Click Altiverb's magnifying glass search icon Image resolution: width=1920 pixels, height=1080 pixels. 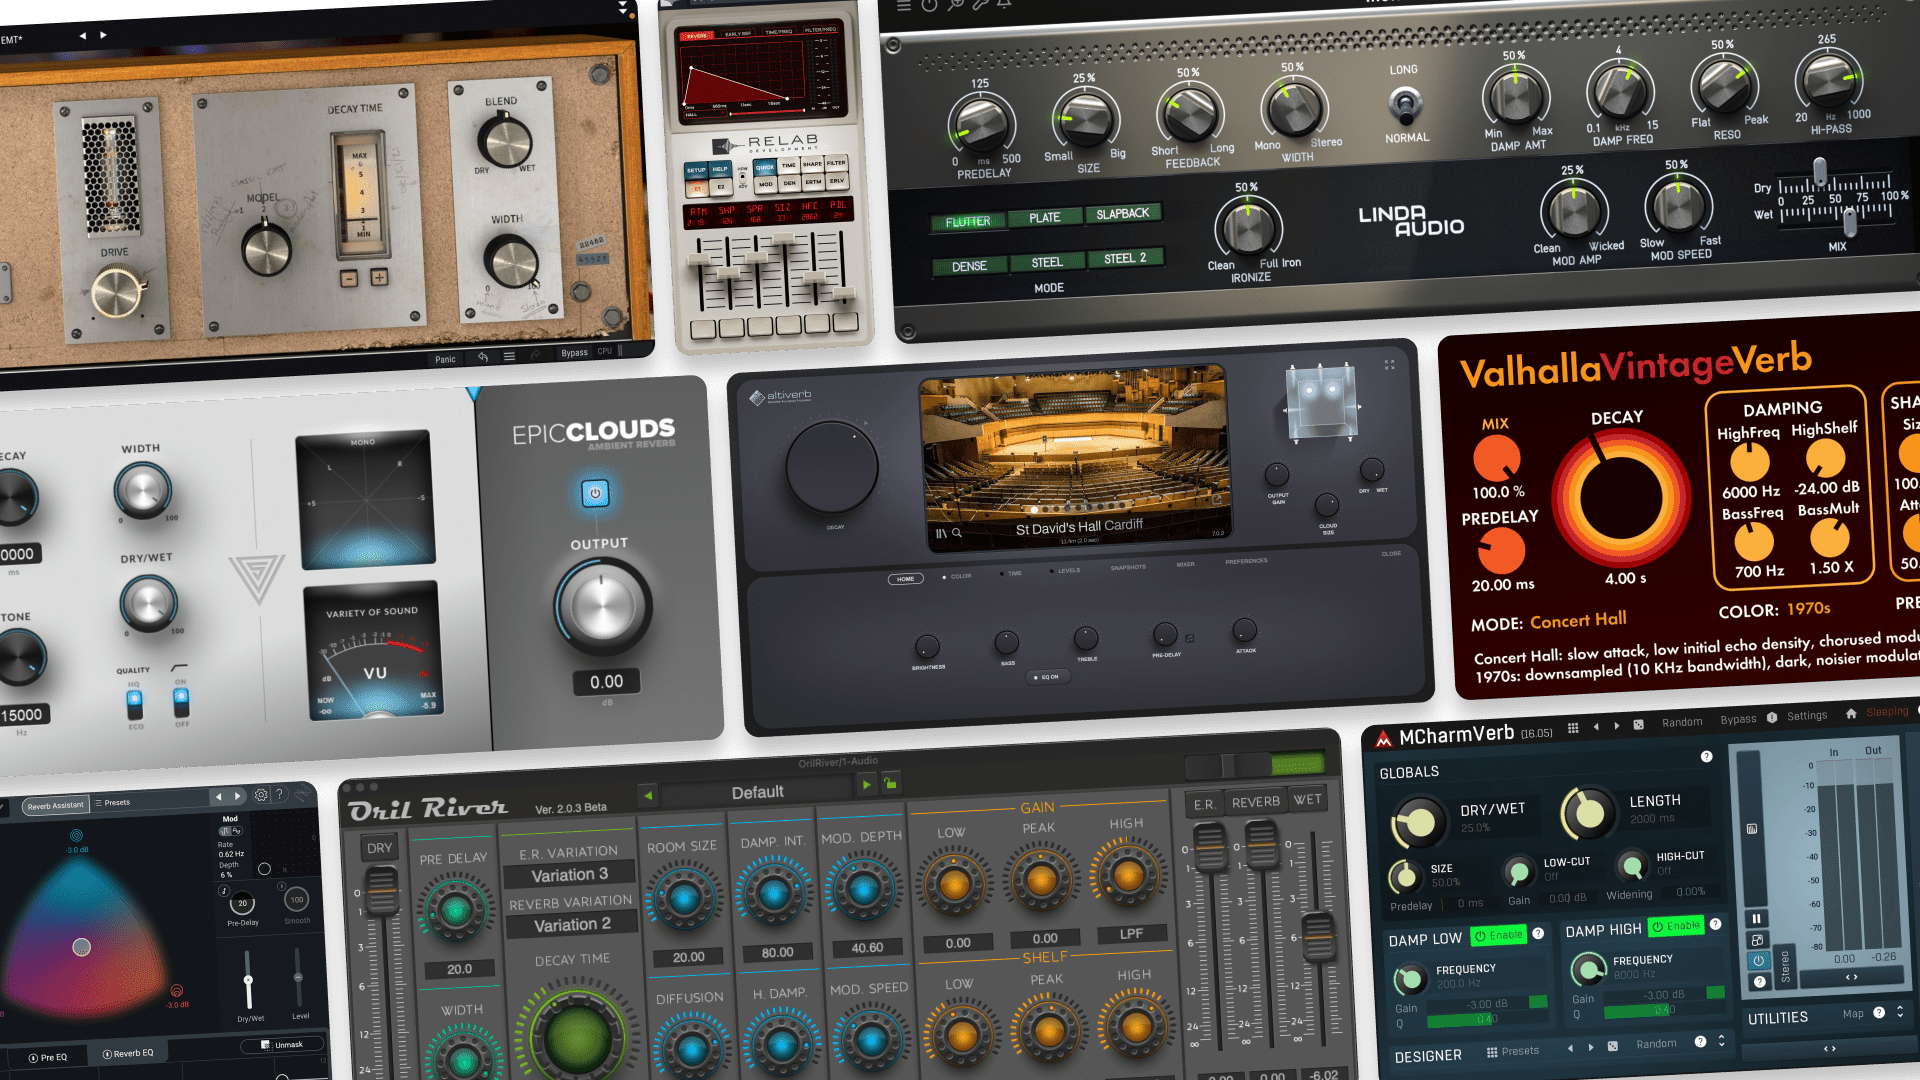pos(955,534)
